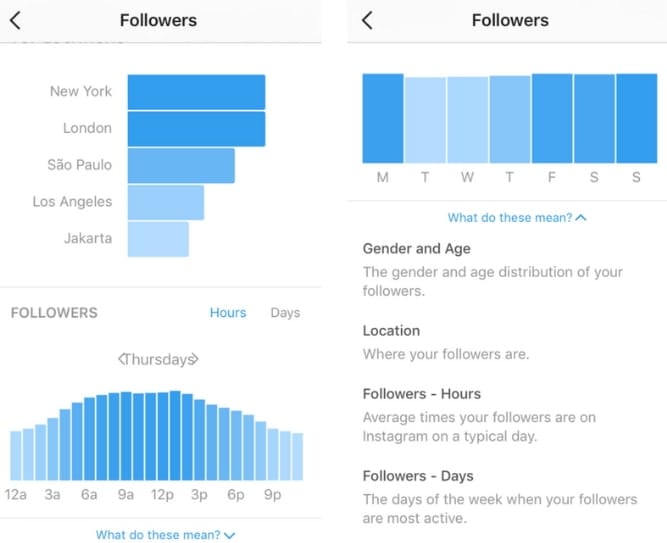Tap the Friday bar in the days chart

[552, 118]
